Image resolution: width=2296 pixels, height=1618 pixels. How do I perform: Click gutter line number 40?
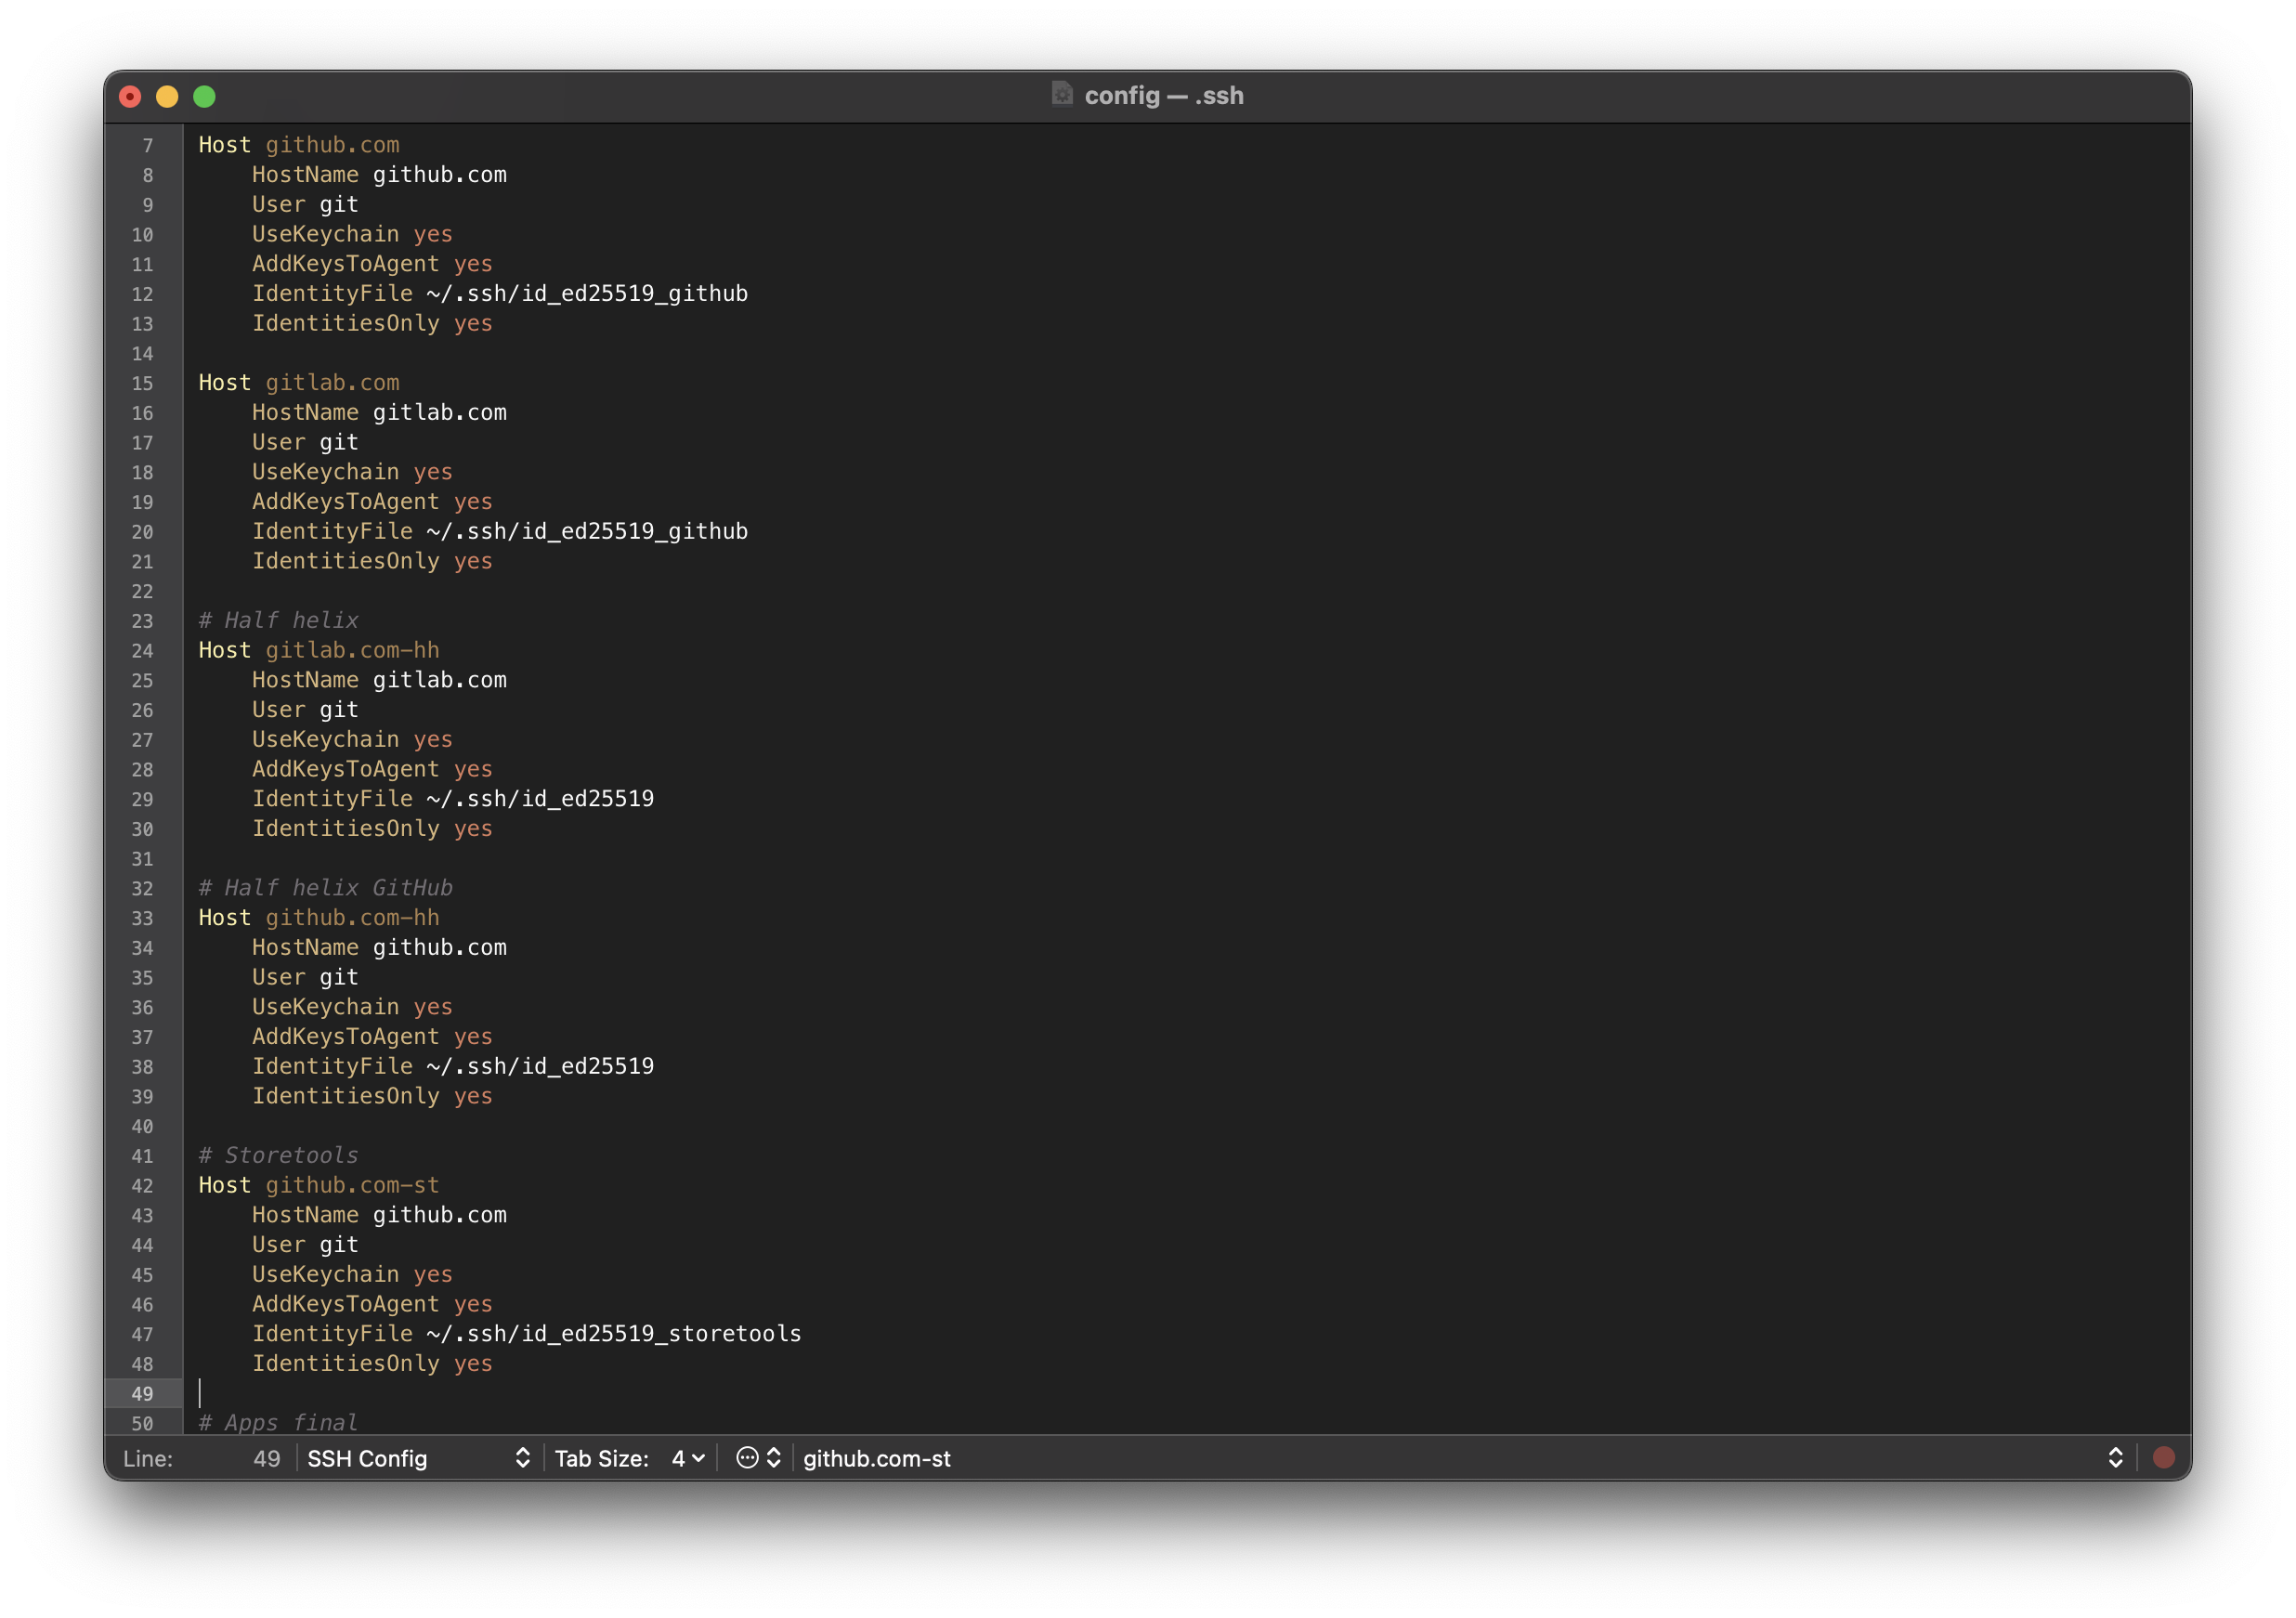pos(142,1126)
